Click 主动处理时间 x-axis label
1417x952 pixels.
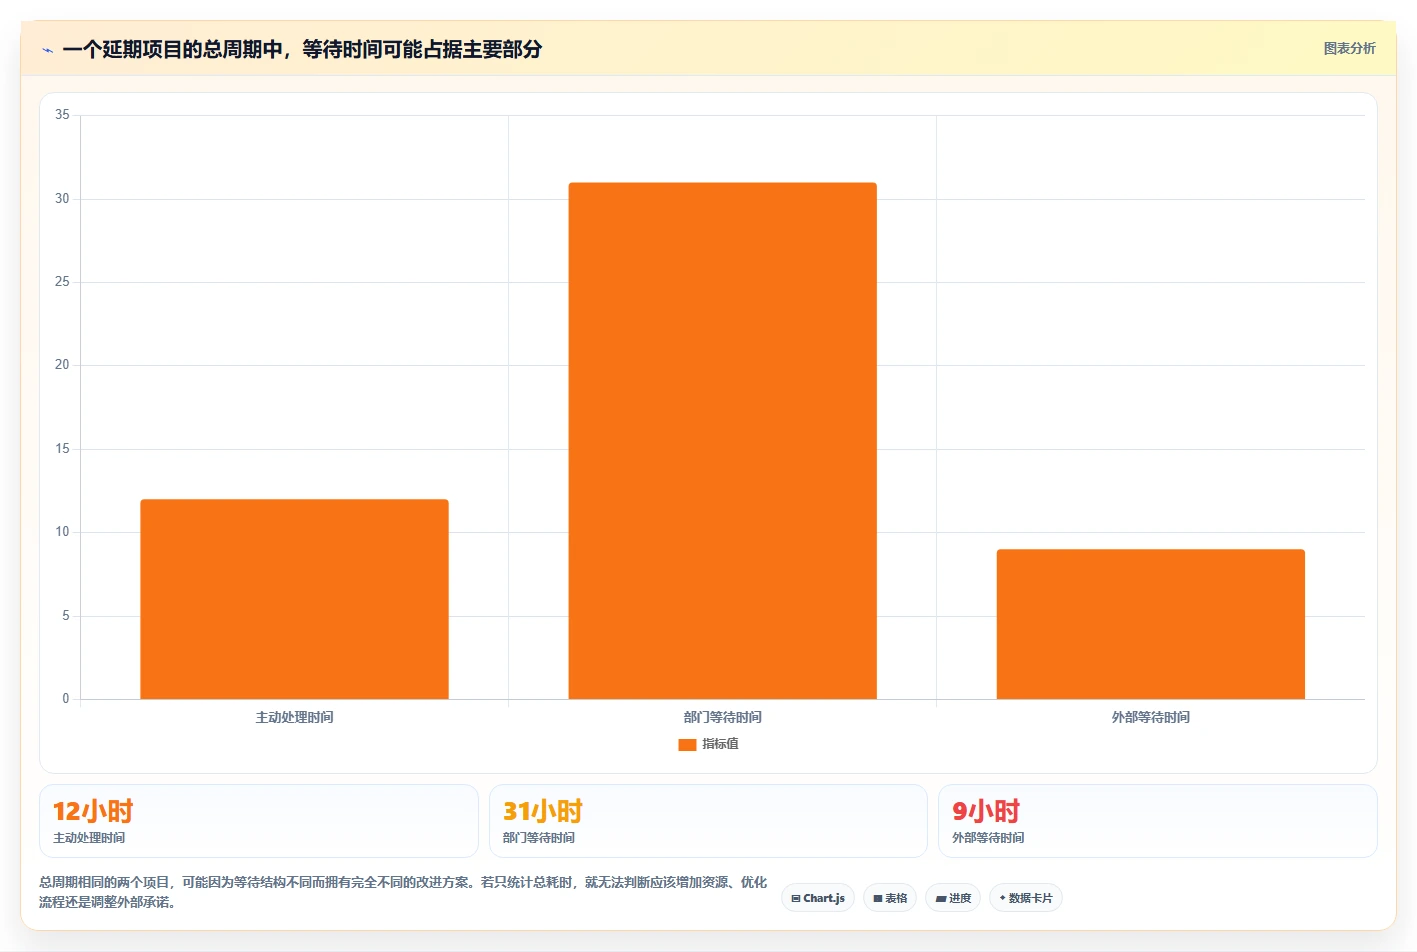click(x=294, y=717)
